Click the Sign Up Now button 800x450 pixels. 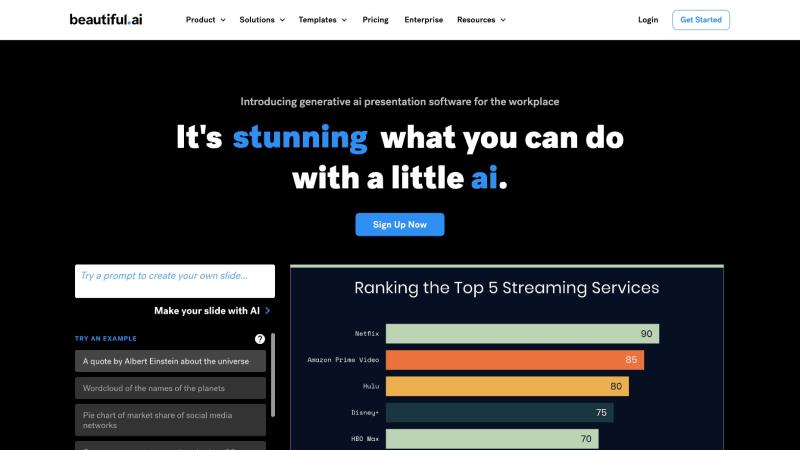[399, 224]
